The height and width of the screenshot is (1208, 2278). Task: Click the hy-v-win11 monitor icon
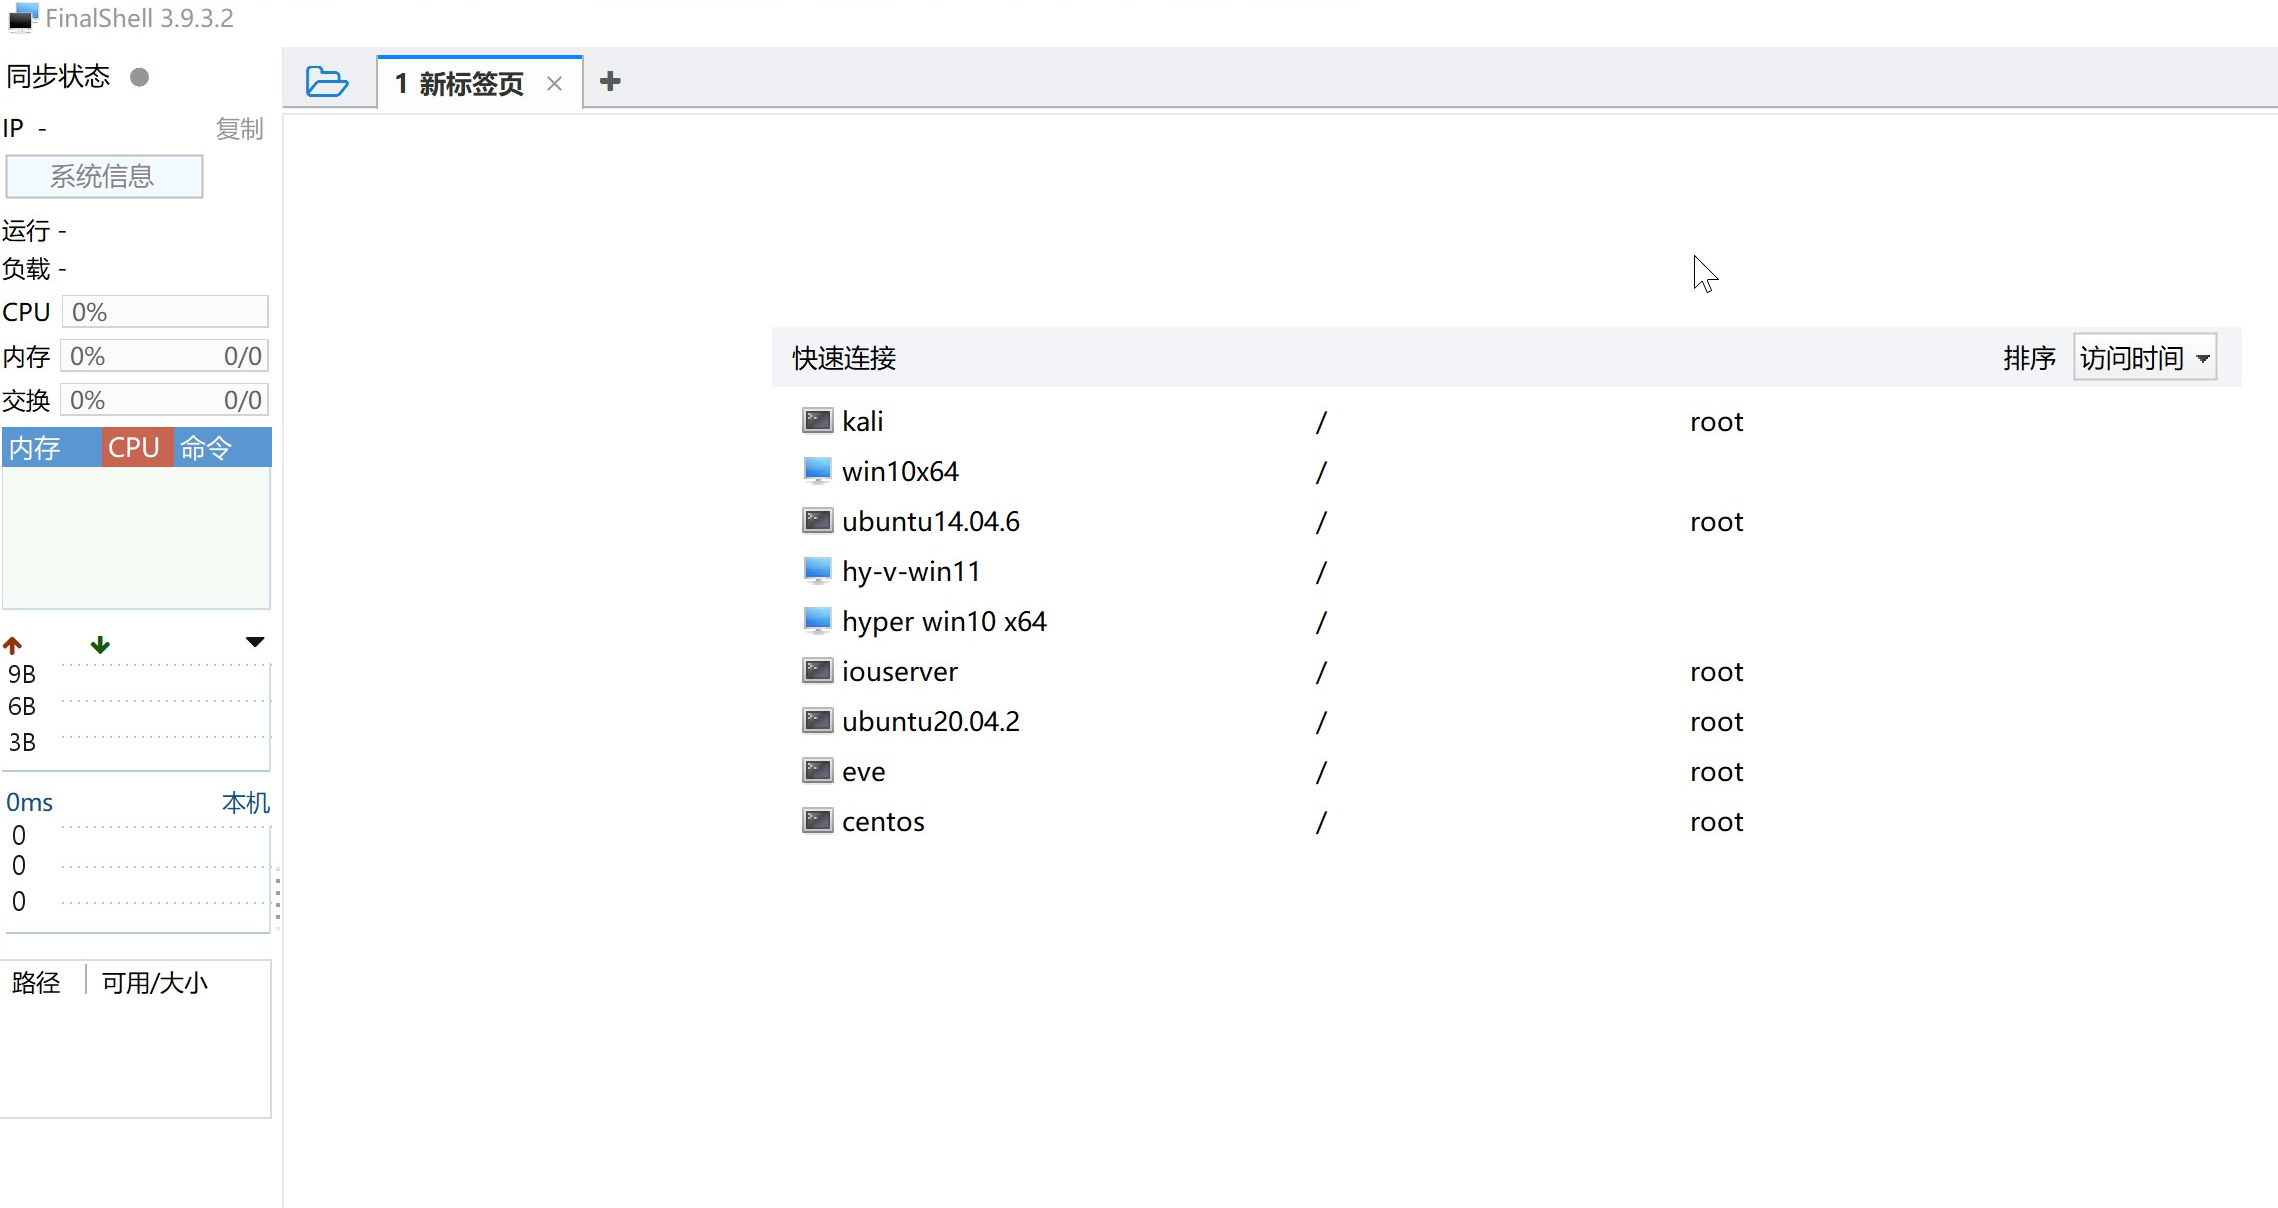click(818, 571)
